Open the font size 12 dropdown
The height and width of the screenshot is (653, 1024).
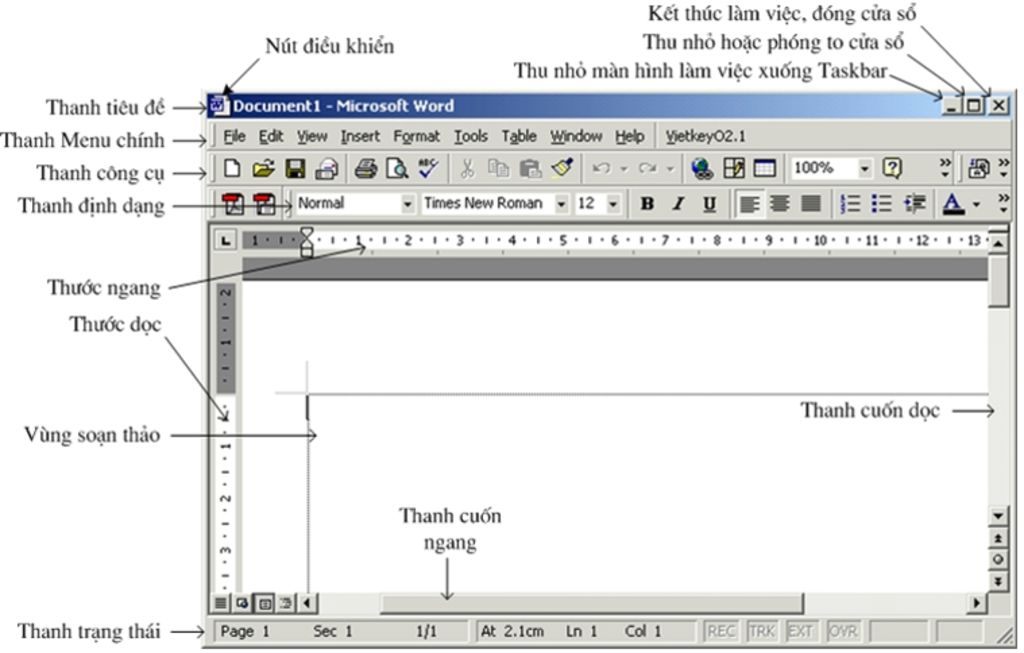613,204
